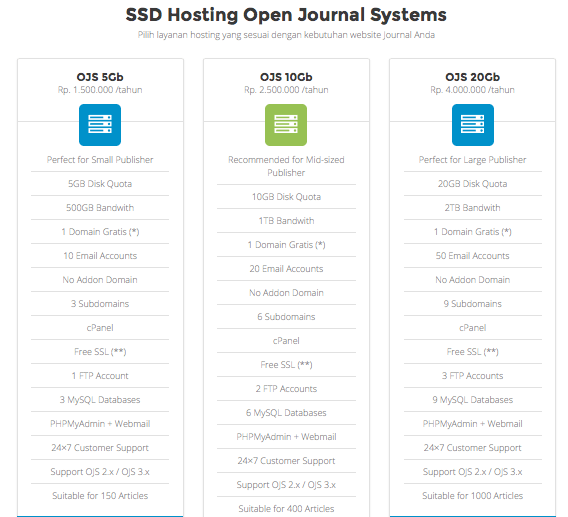Click 'cPanel' in the OJS 10Gb plan
This screenshot has height=517, width=568.
(286, 341)
